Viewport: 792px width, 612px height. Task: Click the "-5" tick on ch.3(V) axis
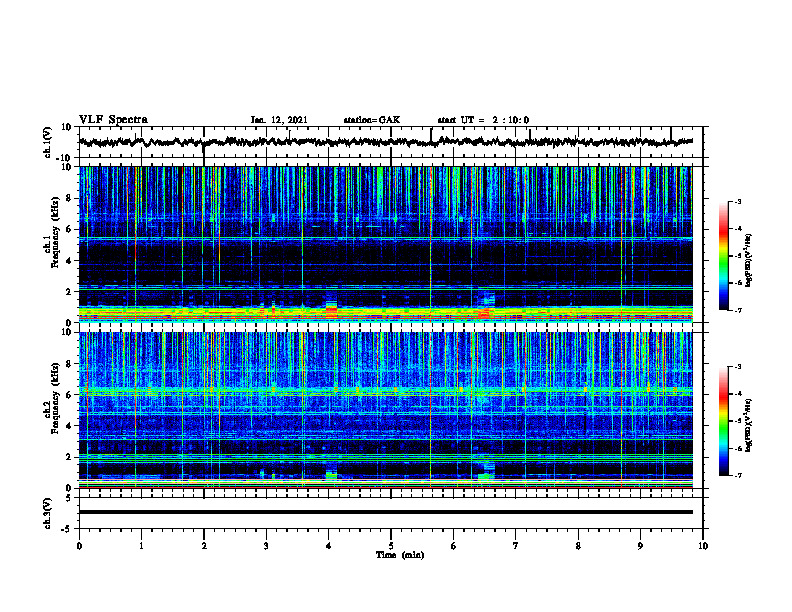67,529
